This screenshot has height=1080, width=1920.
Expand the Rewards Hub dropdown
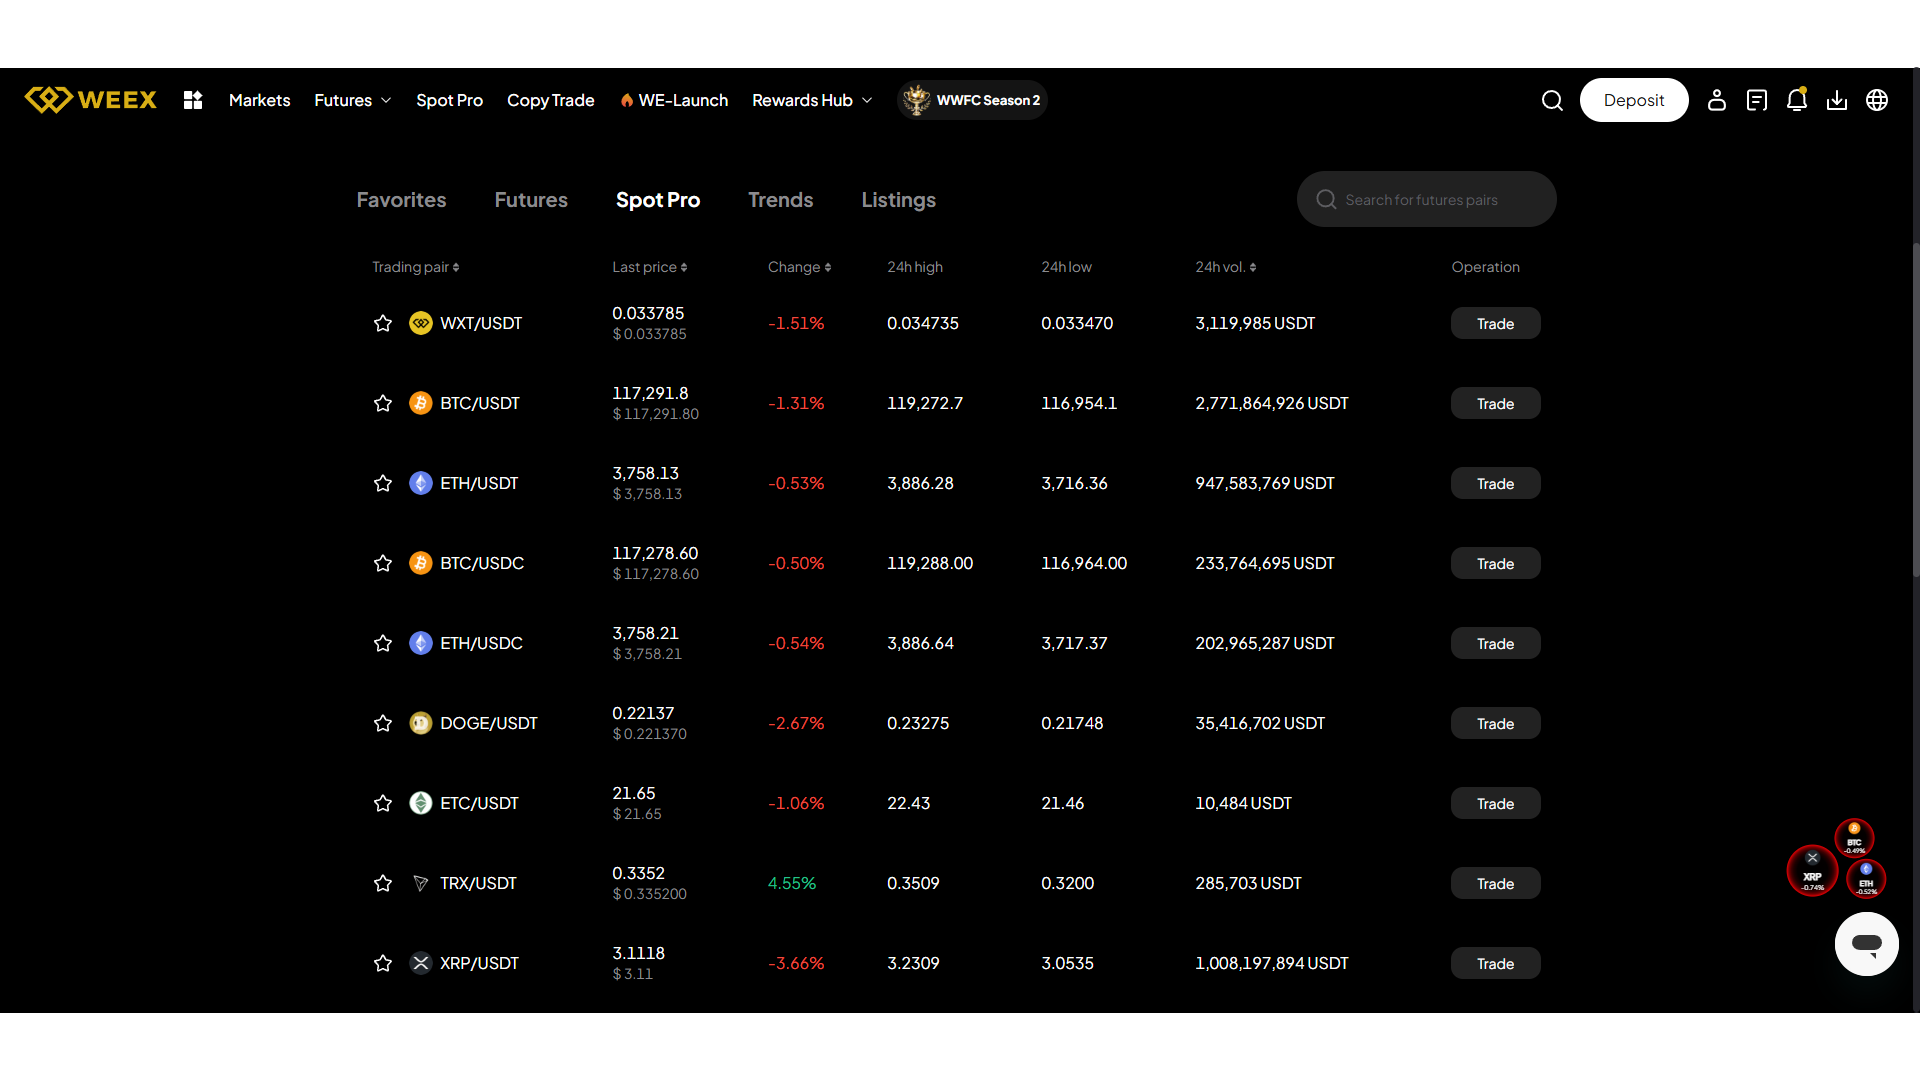point(812,100)
